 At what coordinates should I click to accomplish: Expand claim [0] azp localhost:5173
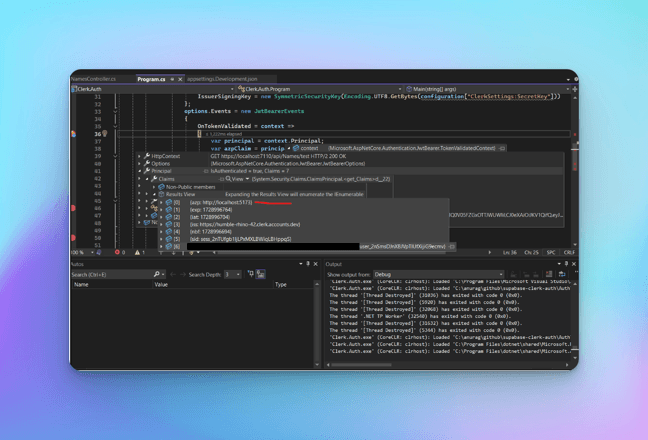click(x=162, y=202)
